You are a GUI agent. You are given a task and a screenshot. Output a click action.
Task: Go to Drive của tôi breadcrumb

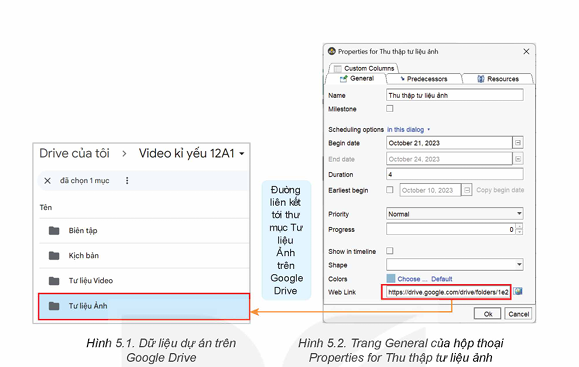coord(74,153)
